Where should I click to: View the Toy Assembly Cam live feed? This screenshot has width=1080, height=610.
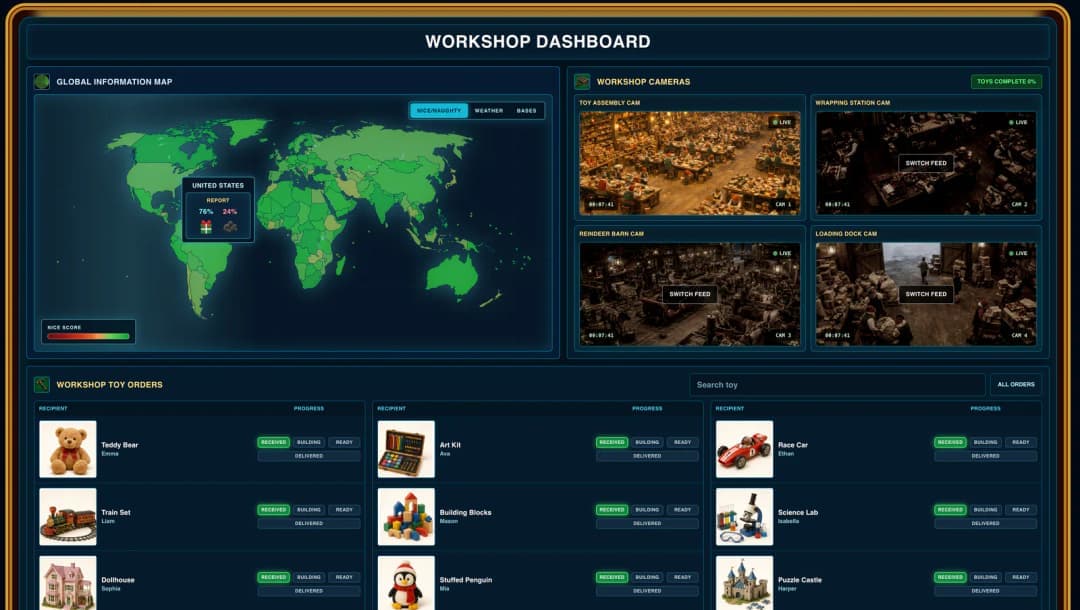tap(689, 163)
